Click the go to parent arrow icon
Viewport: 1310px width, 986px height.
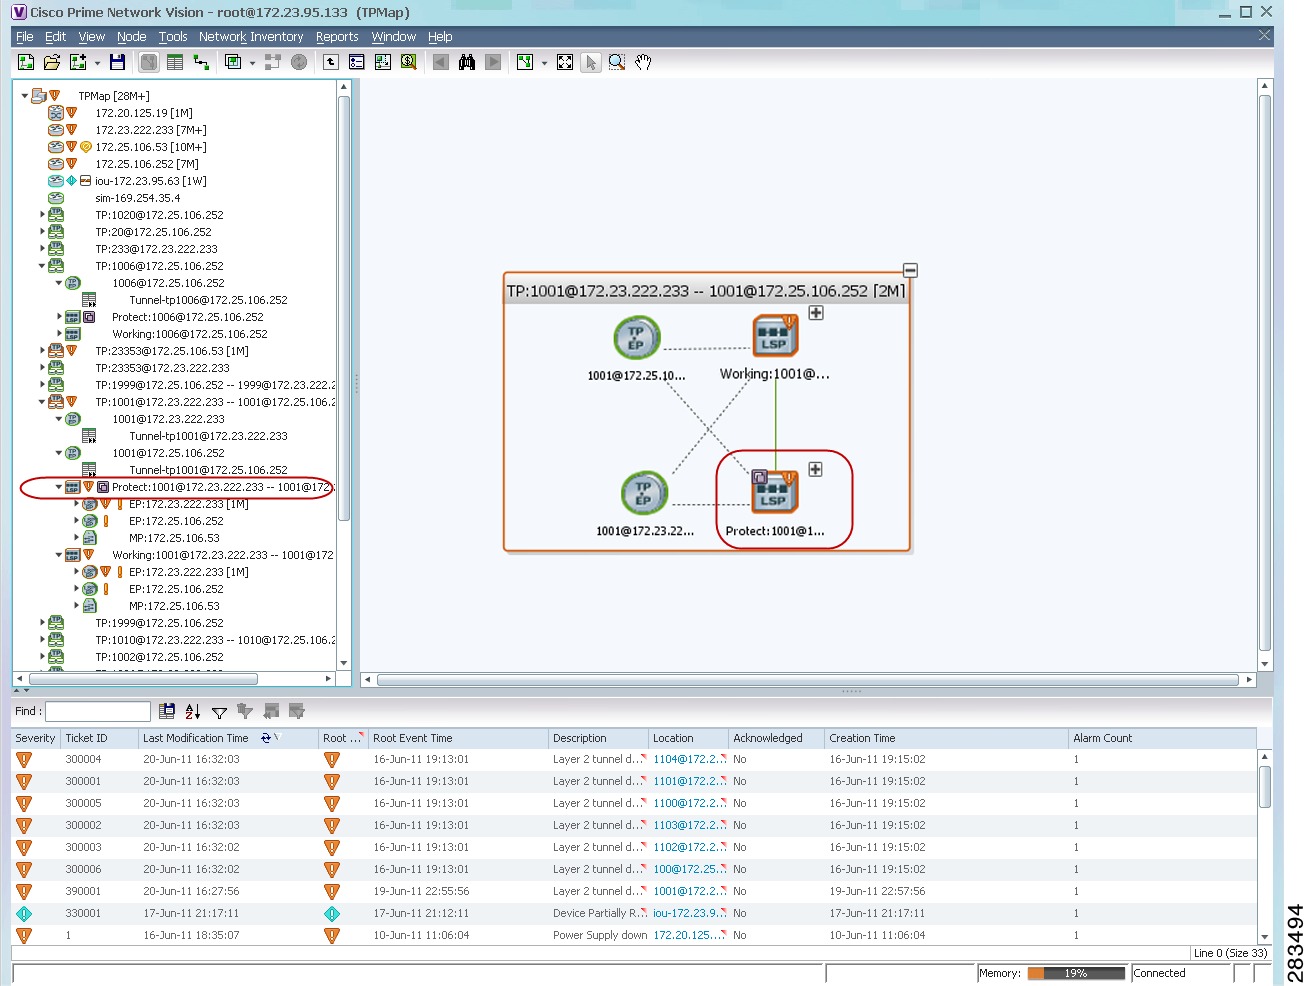(331, 62)
